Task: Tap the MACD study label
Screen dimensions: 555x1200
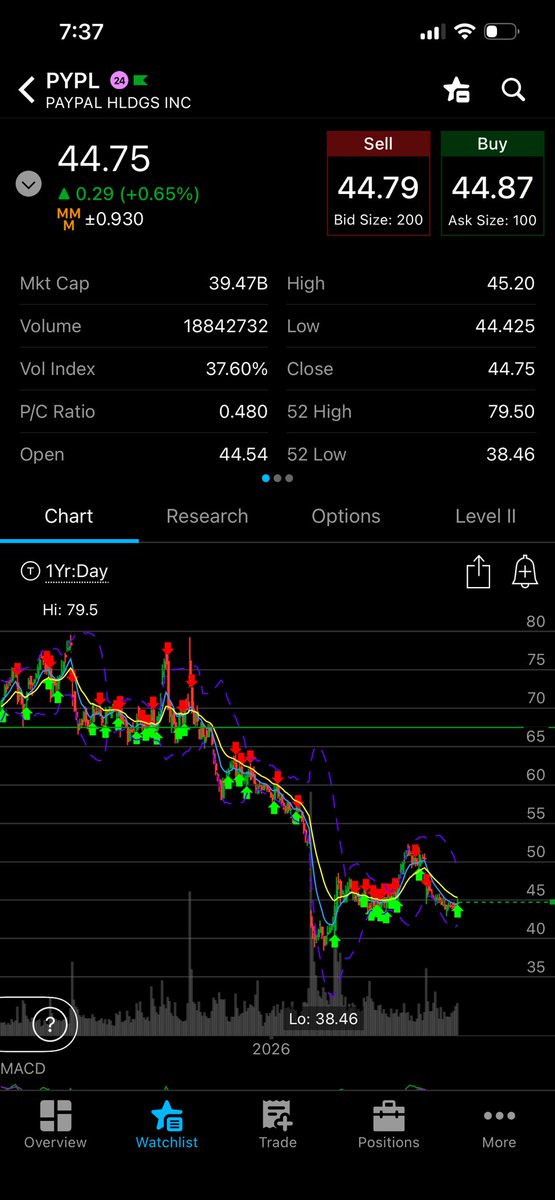Action: pos(23,1069)
